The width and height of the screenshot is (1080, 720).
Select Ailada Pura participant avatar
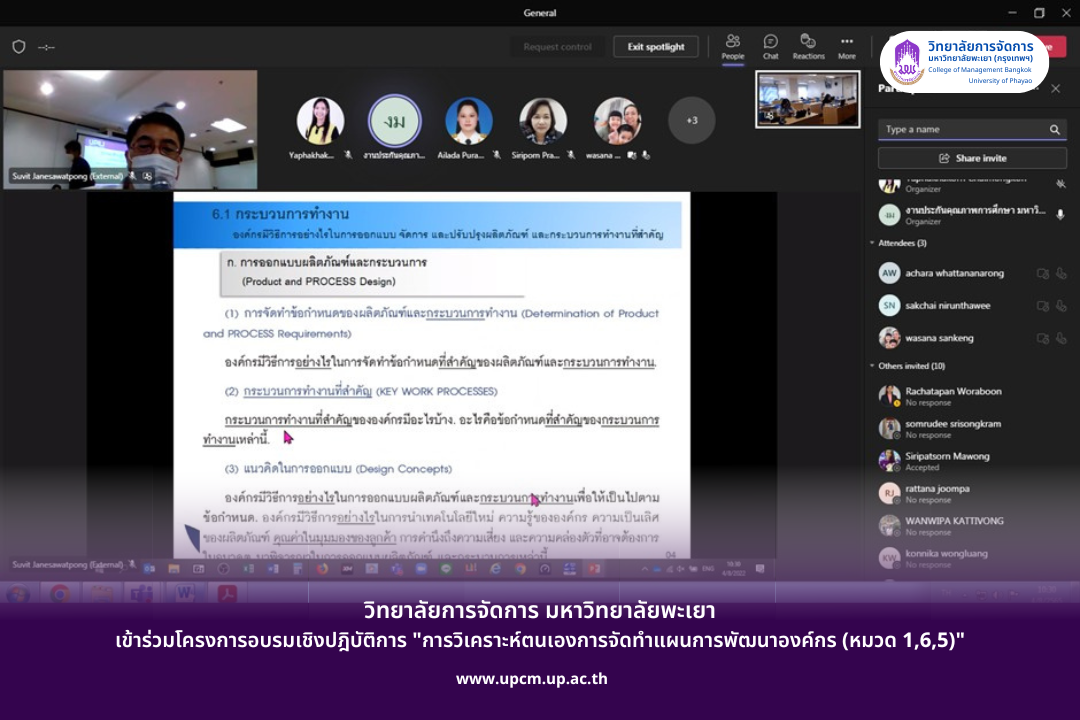click(x=468, y=121)
